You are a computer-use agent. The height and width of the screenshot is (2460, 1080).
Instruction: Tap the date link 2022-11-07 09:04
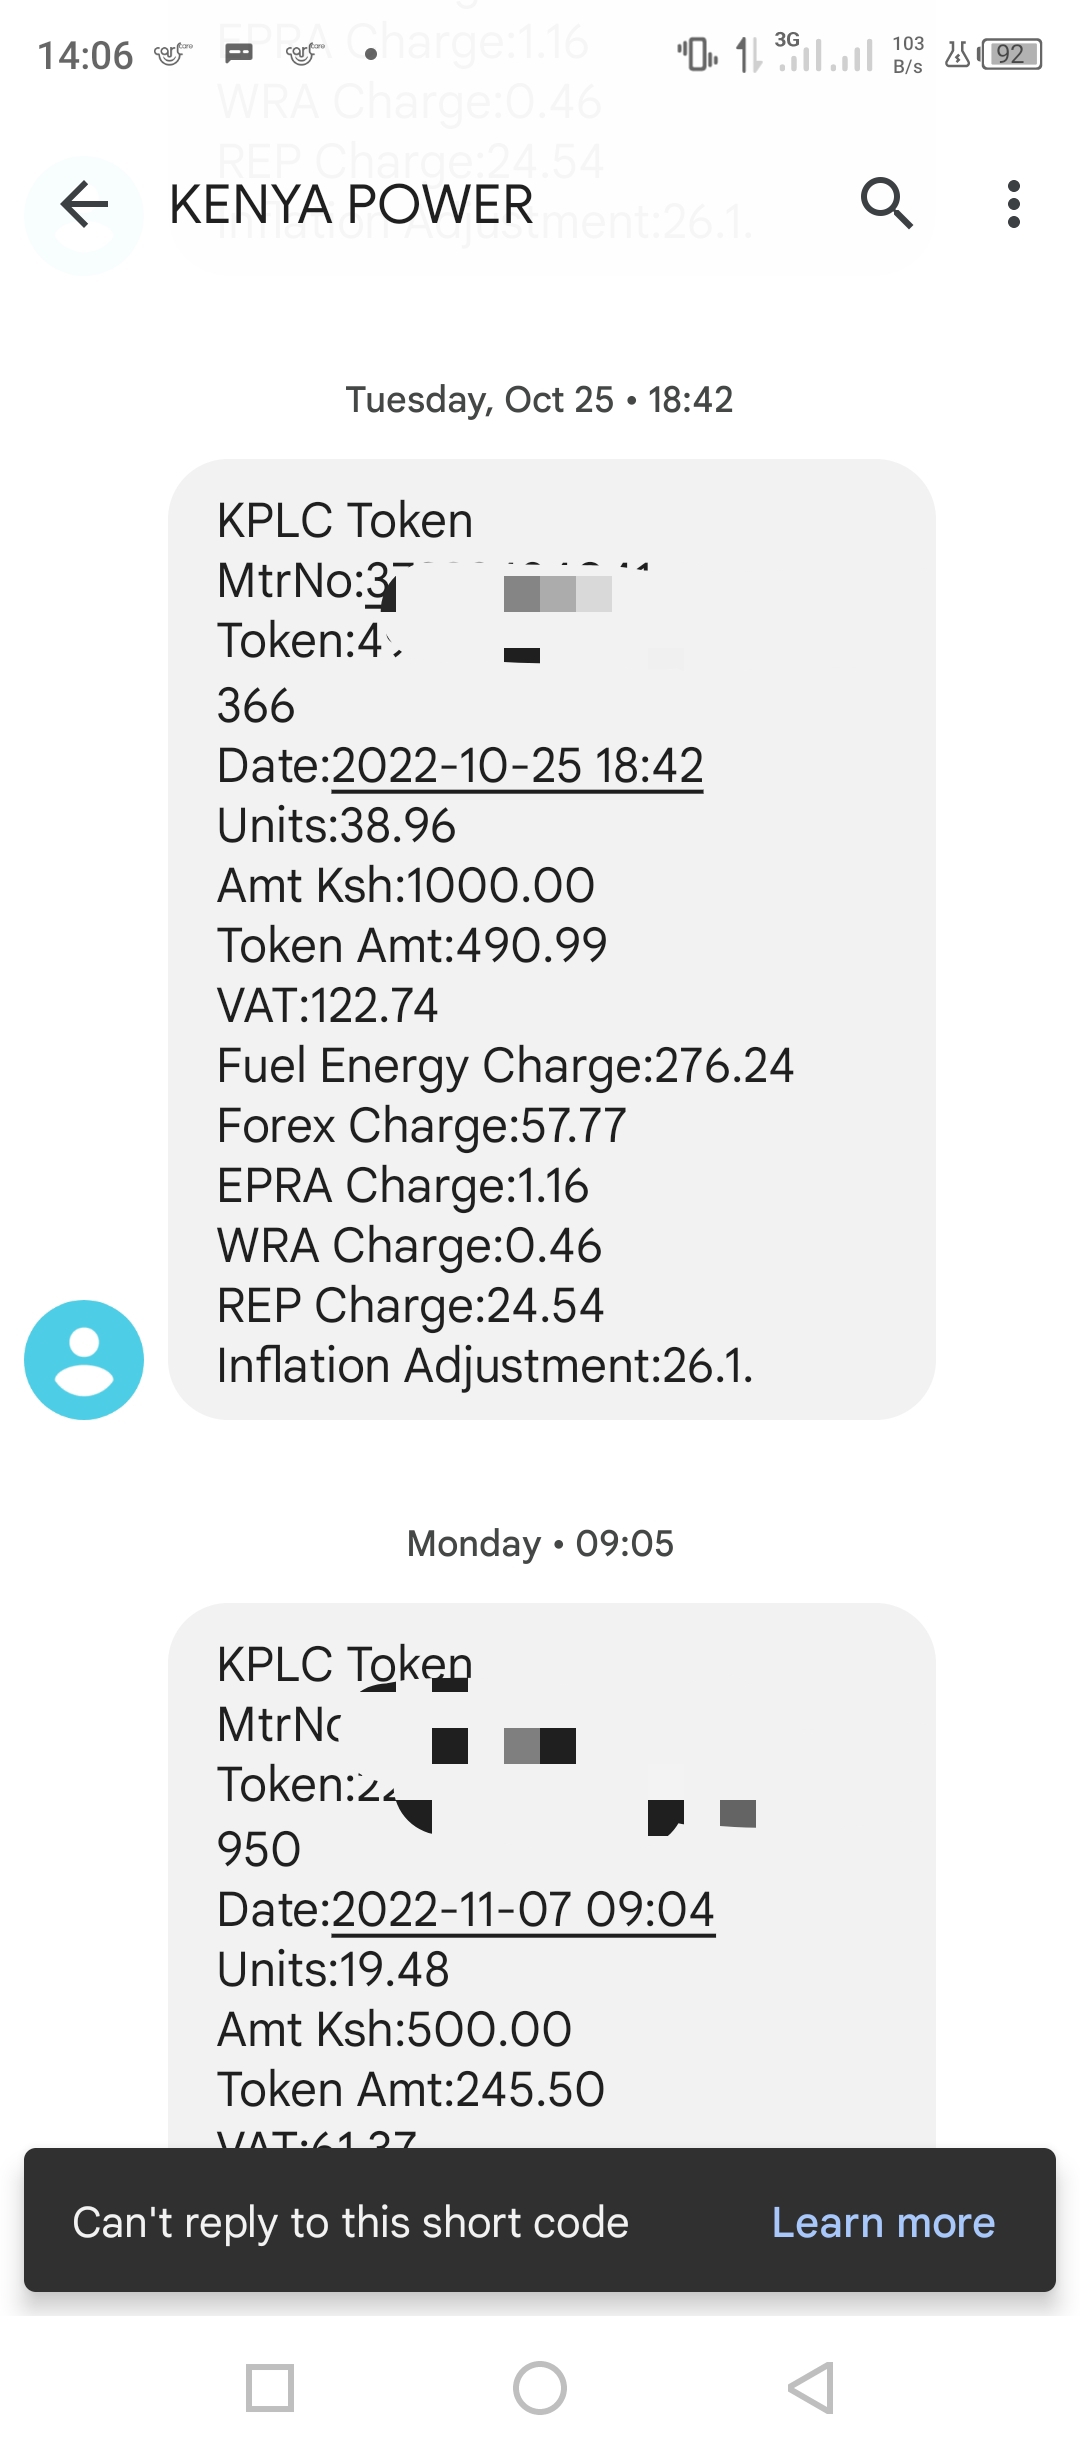[x=523, y=1910]
